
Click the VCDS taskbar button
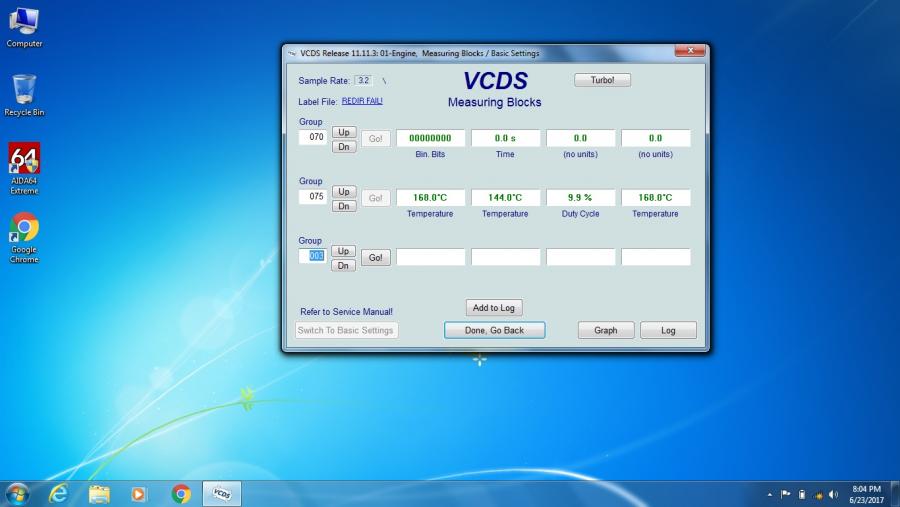pyautogui.click(x=222, y=493)
